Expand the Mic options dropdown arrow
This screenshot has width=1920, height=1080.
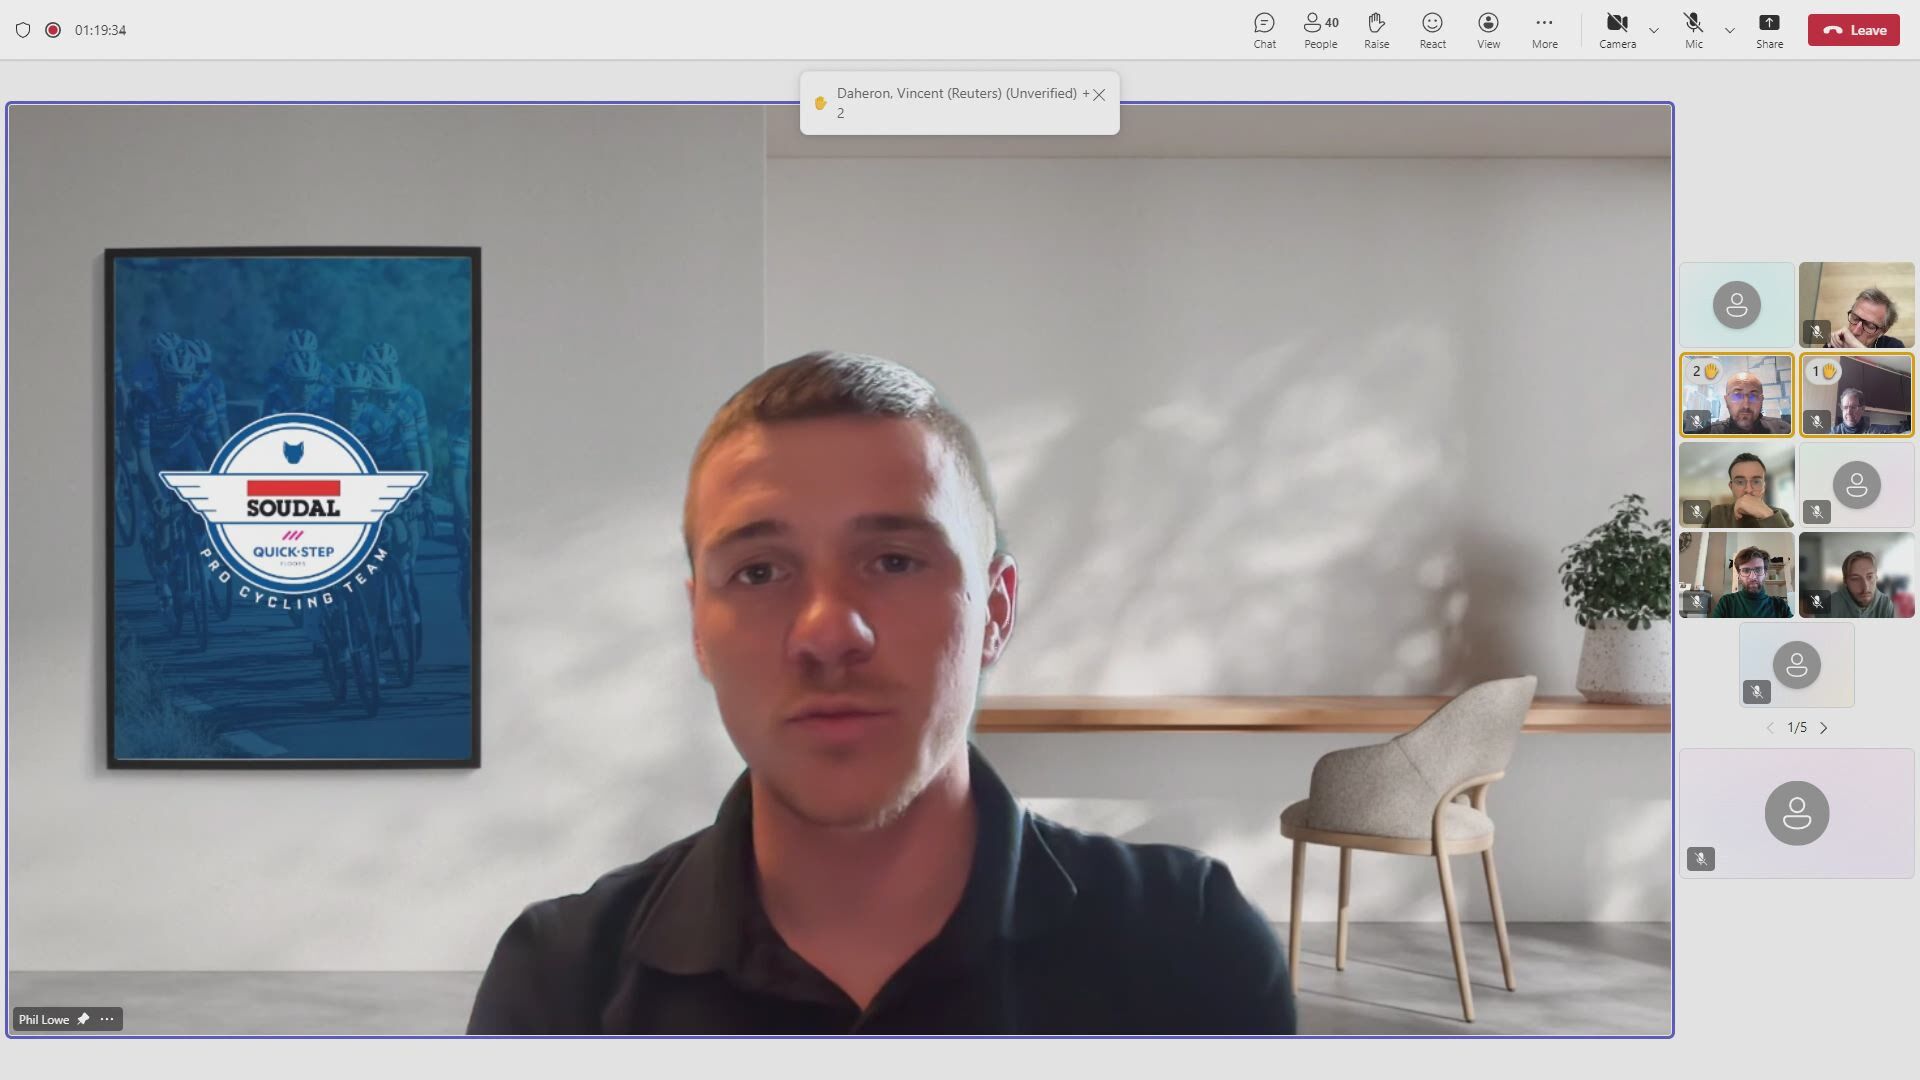click(x=1730, y=30)
